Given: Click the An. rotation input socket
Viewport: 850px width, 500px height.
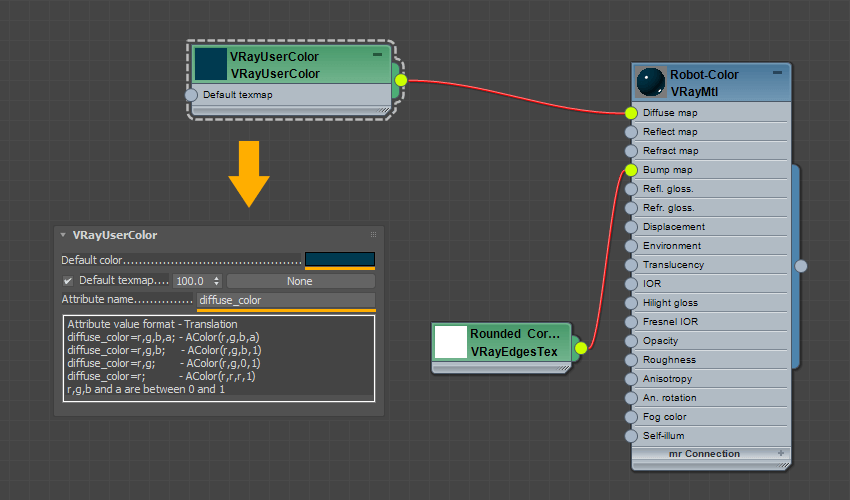Looking at the screenshot, I should (631, 398).
